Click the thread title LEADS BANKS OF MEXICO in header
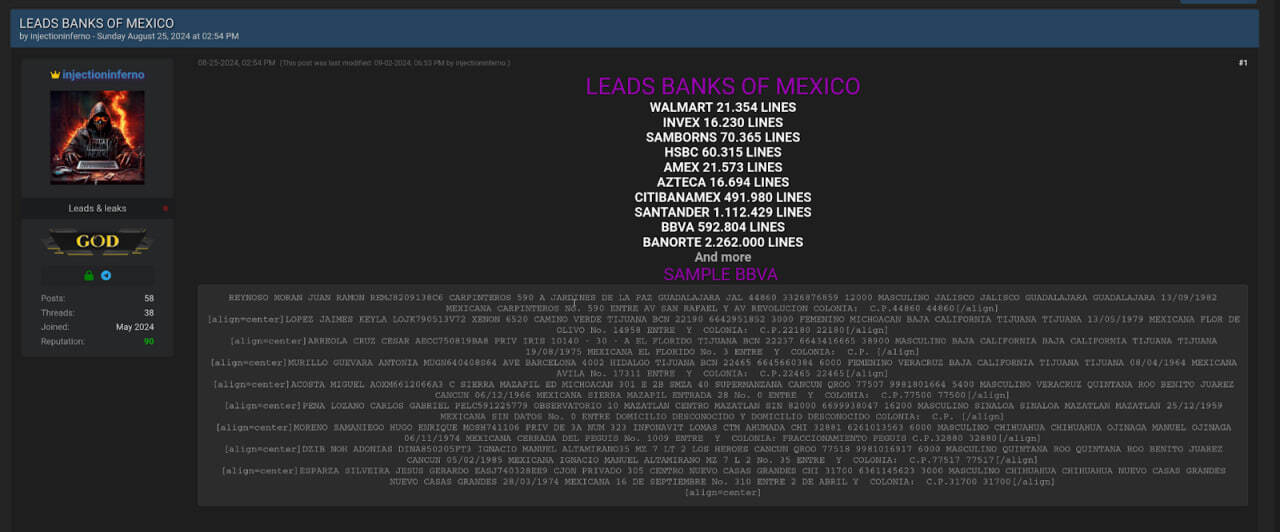Viewport: 1280px width, 532px height. (x=97, y=23)
